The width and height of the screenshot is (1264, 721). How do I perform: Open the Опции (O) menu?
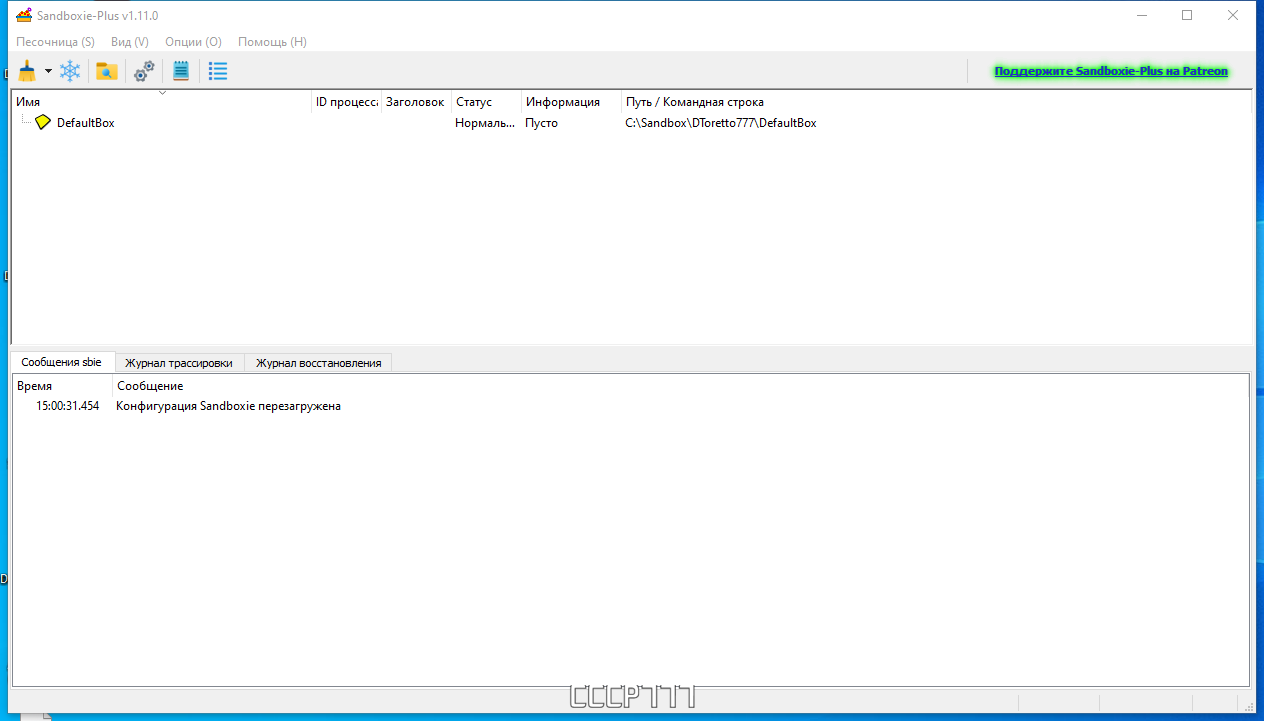coord(193,42)
